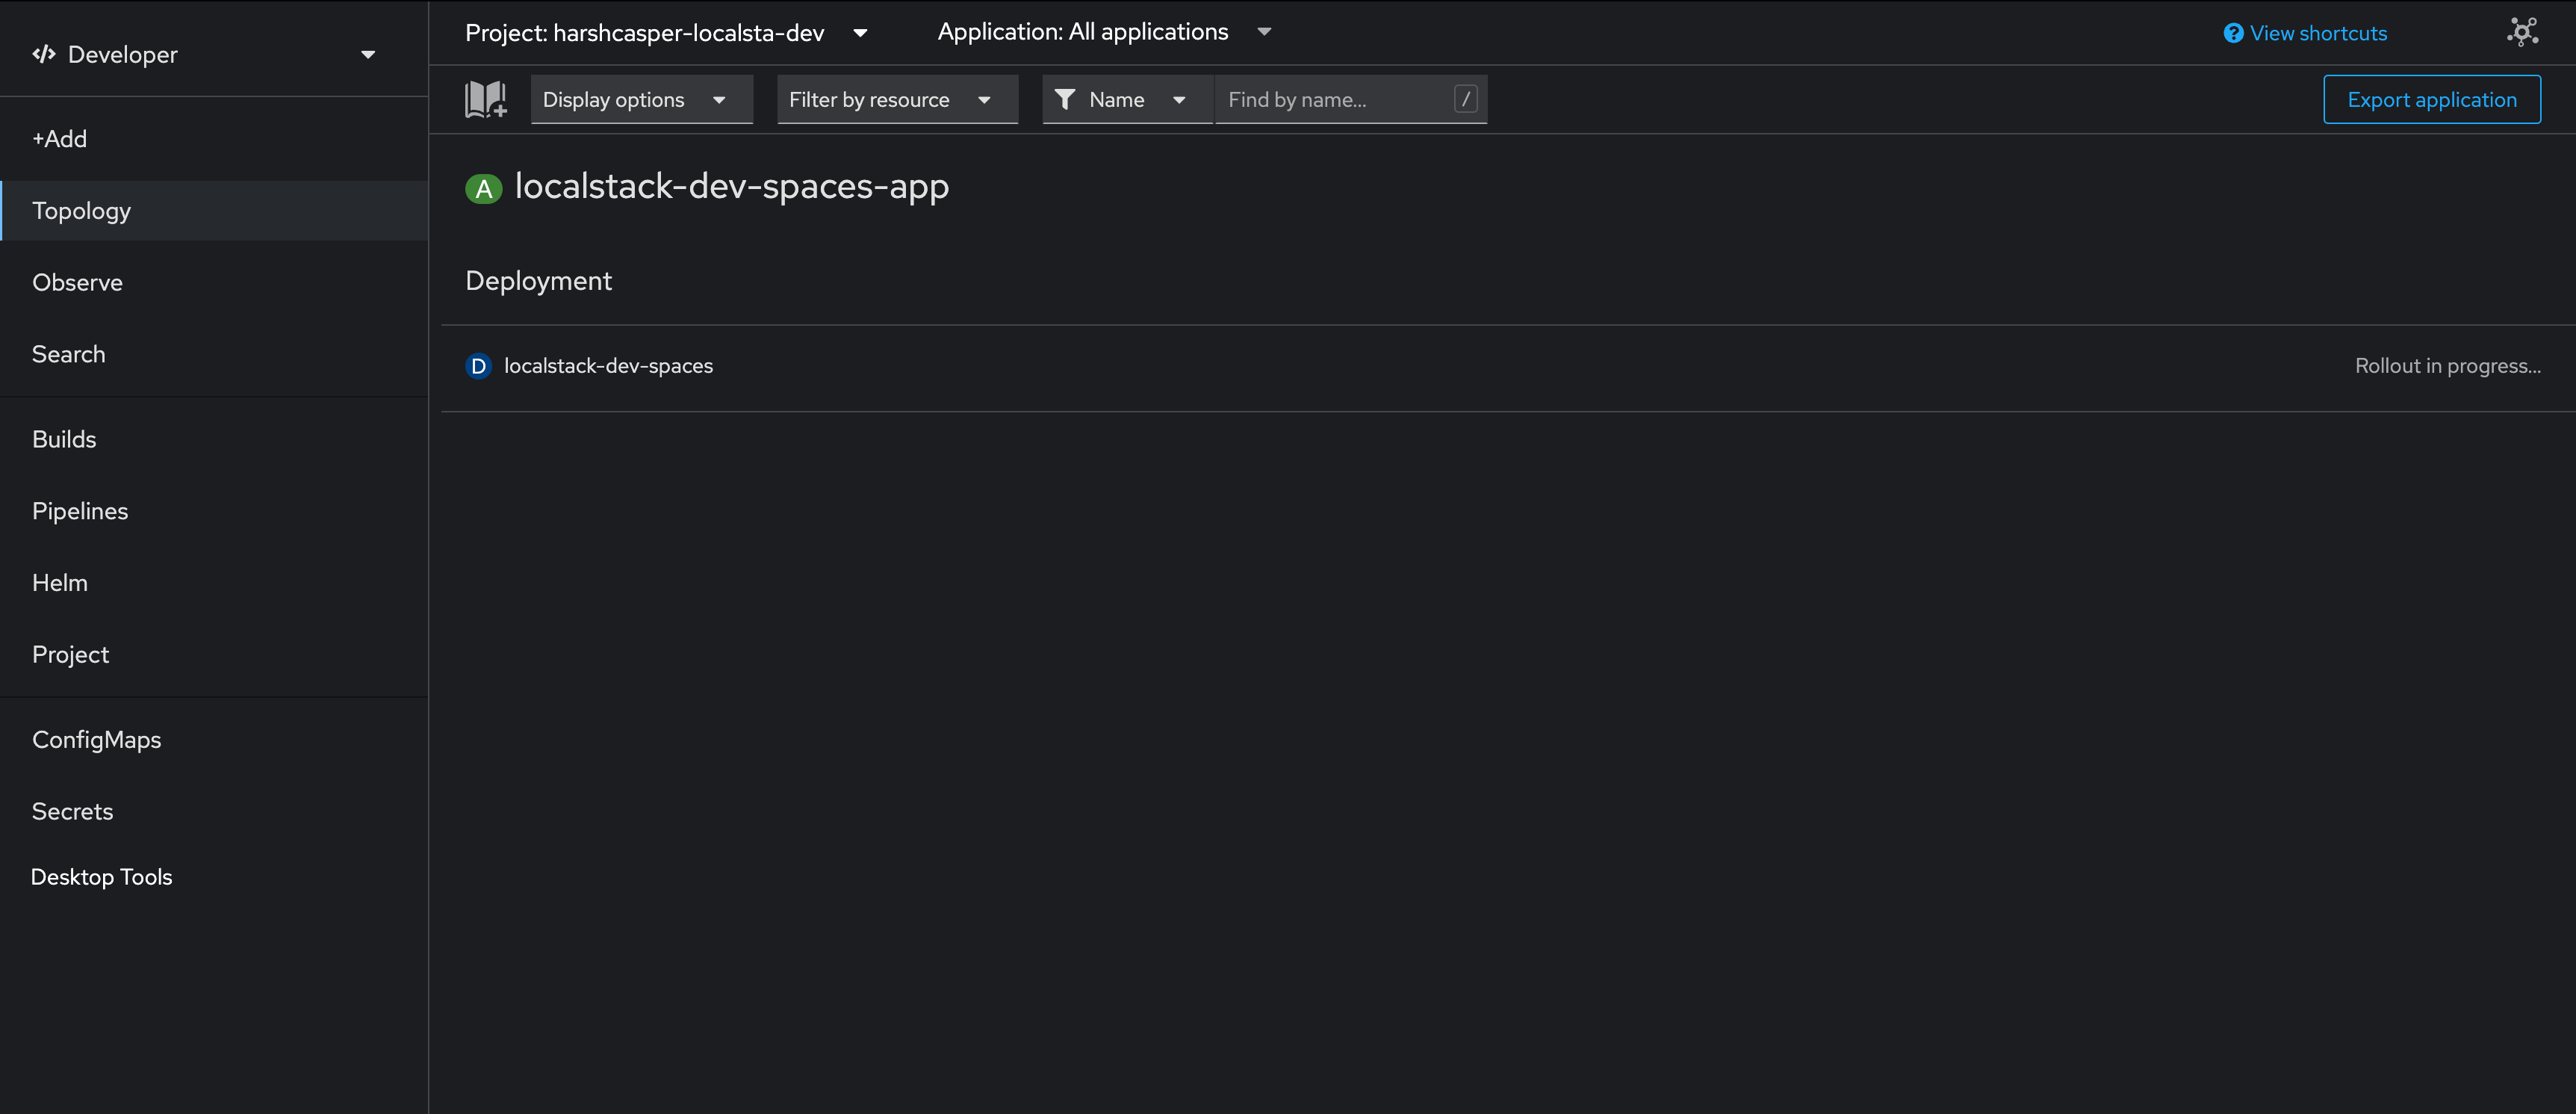Click the Export application button
2576x1114 pixels.
(2432, 99)
